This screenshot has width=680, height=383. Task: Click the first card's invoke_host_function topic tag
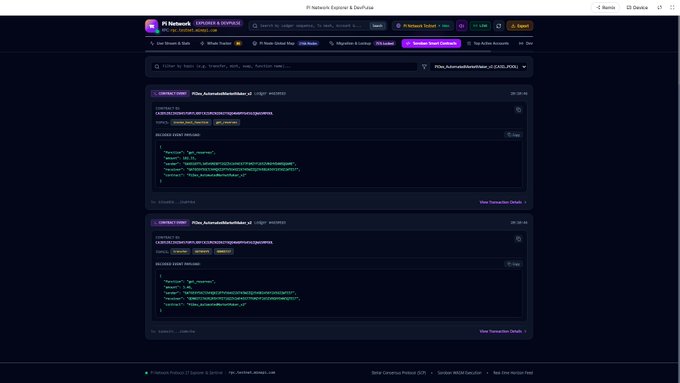point(191,122)
